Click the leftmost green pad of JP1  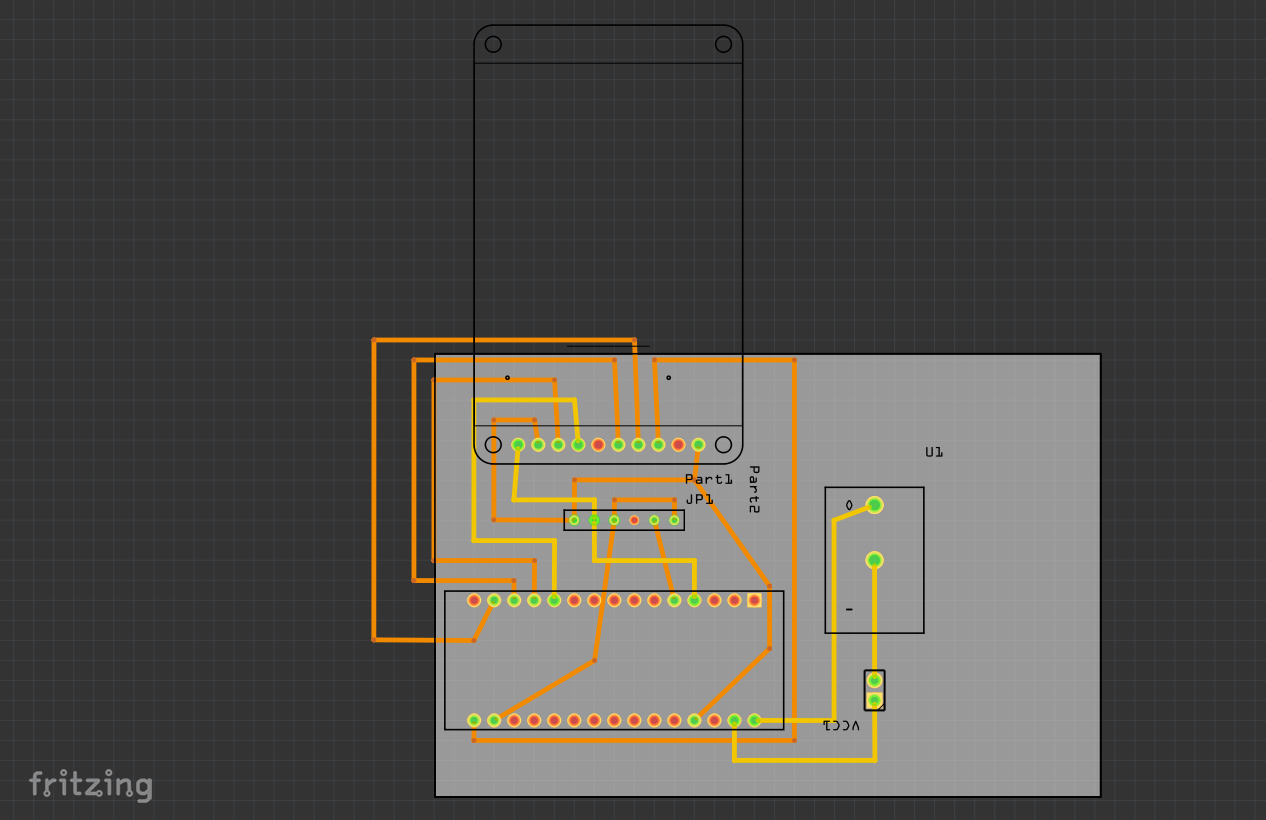click(573, 519)
